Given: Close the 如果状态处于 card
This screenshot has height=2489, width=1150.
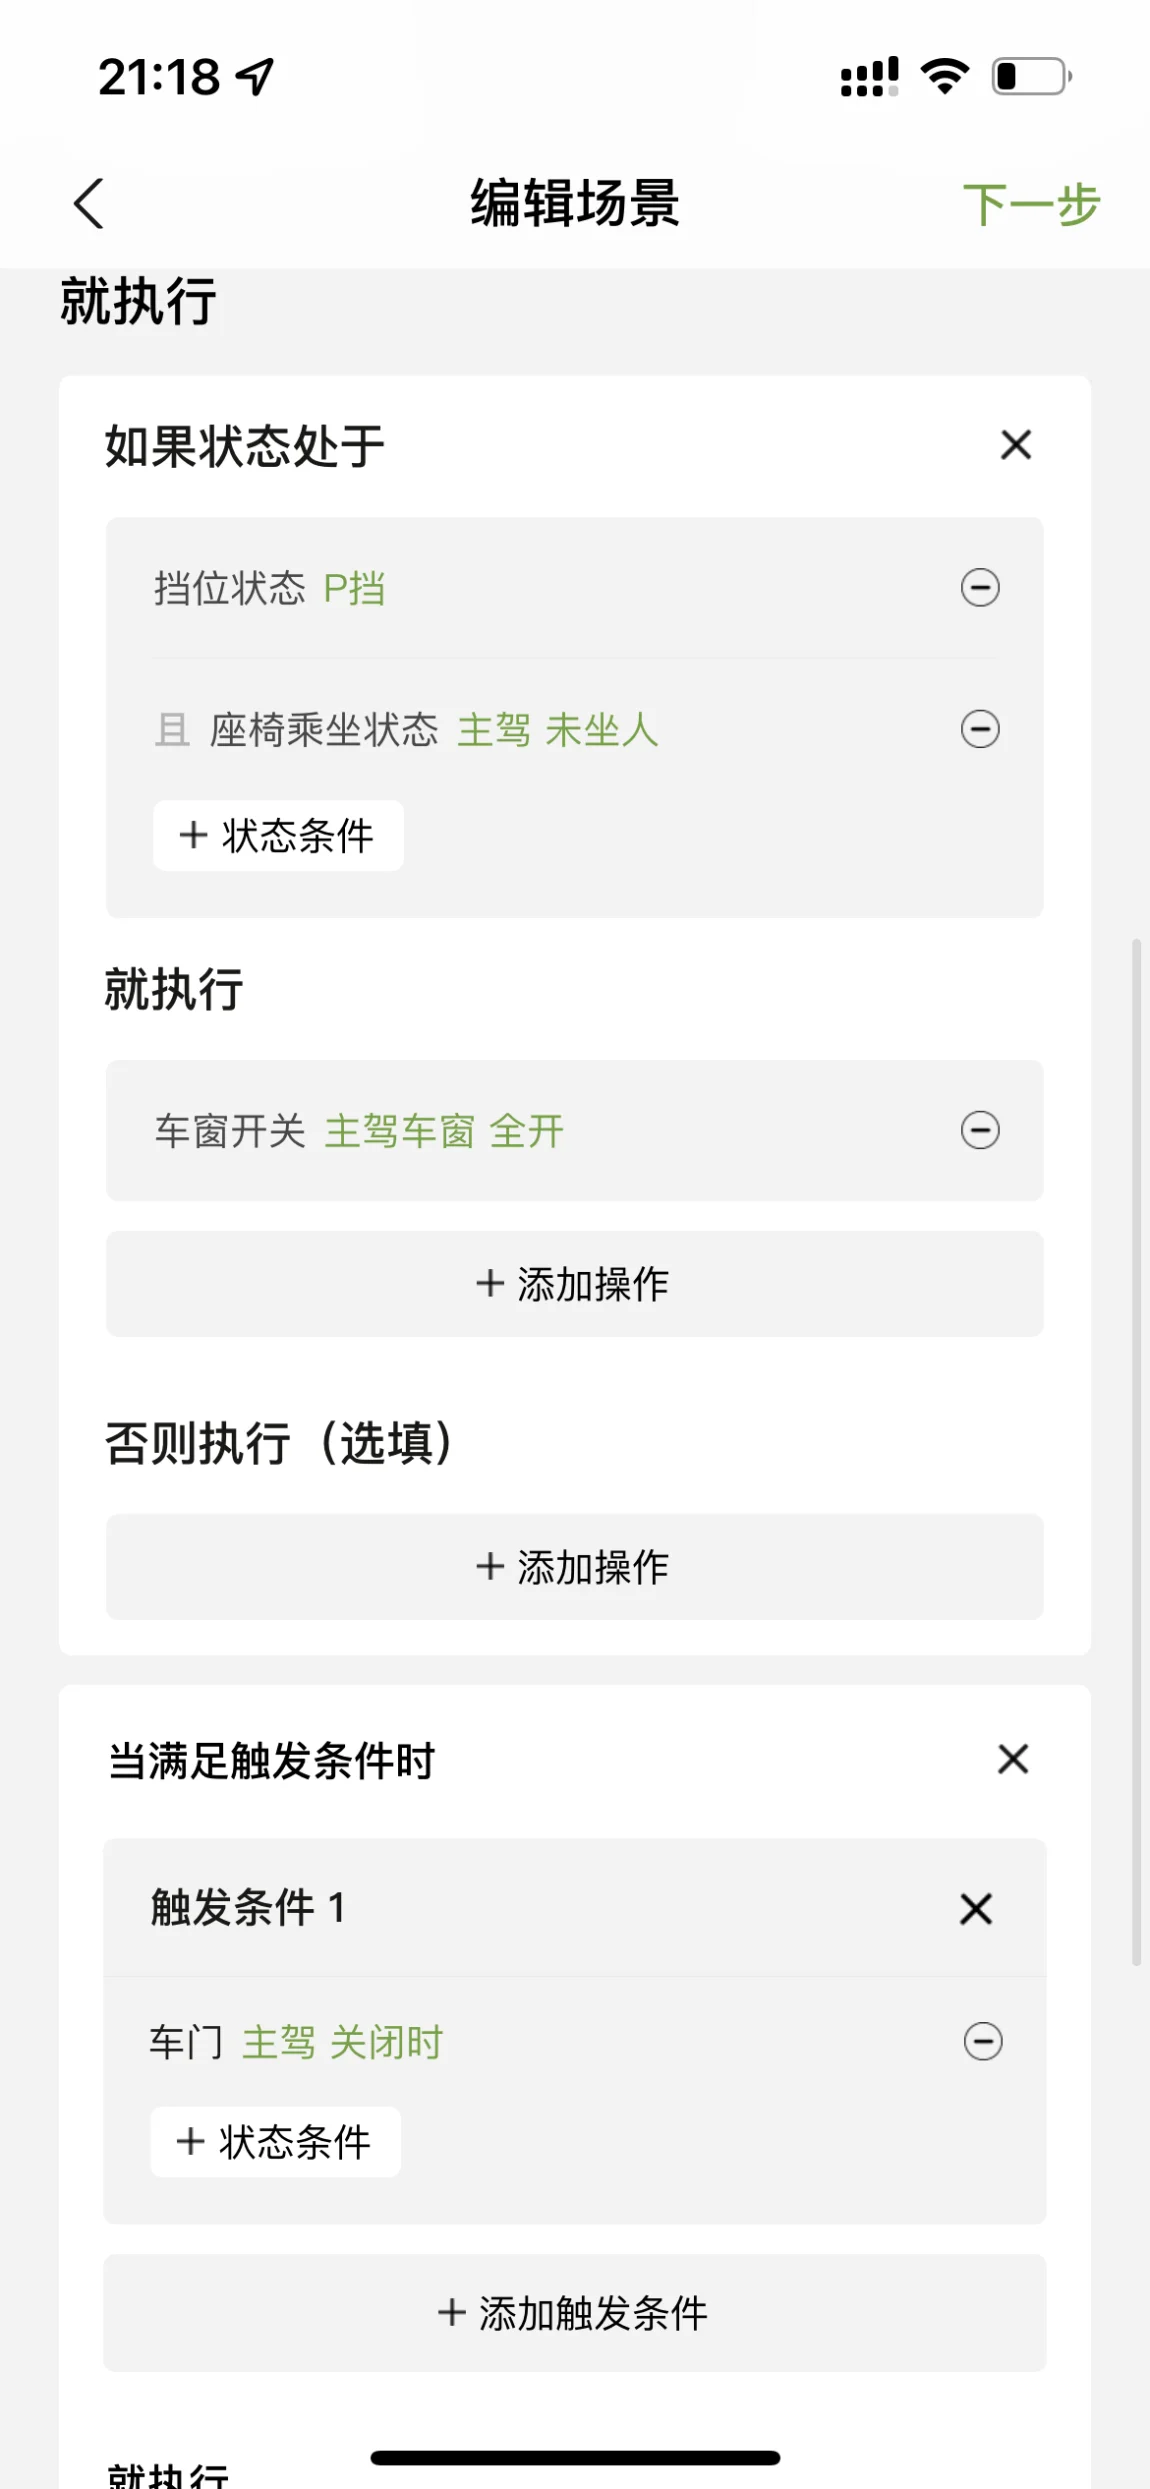Looking at the screenshot, I should 1016,445.
